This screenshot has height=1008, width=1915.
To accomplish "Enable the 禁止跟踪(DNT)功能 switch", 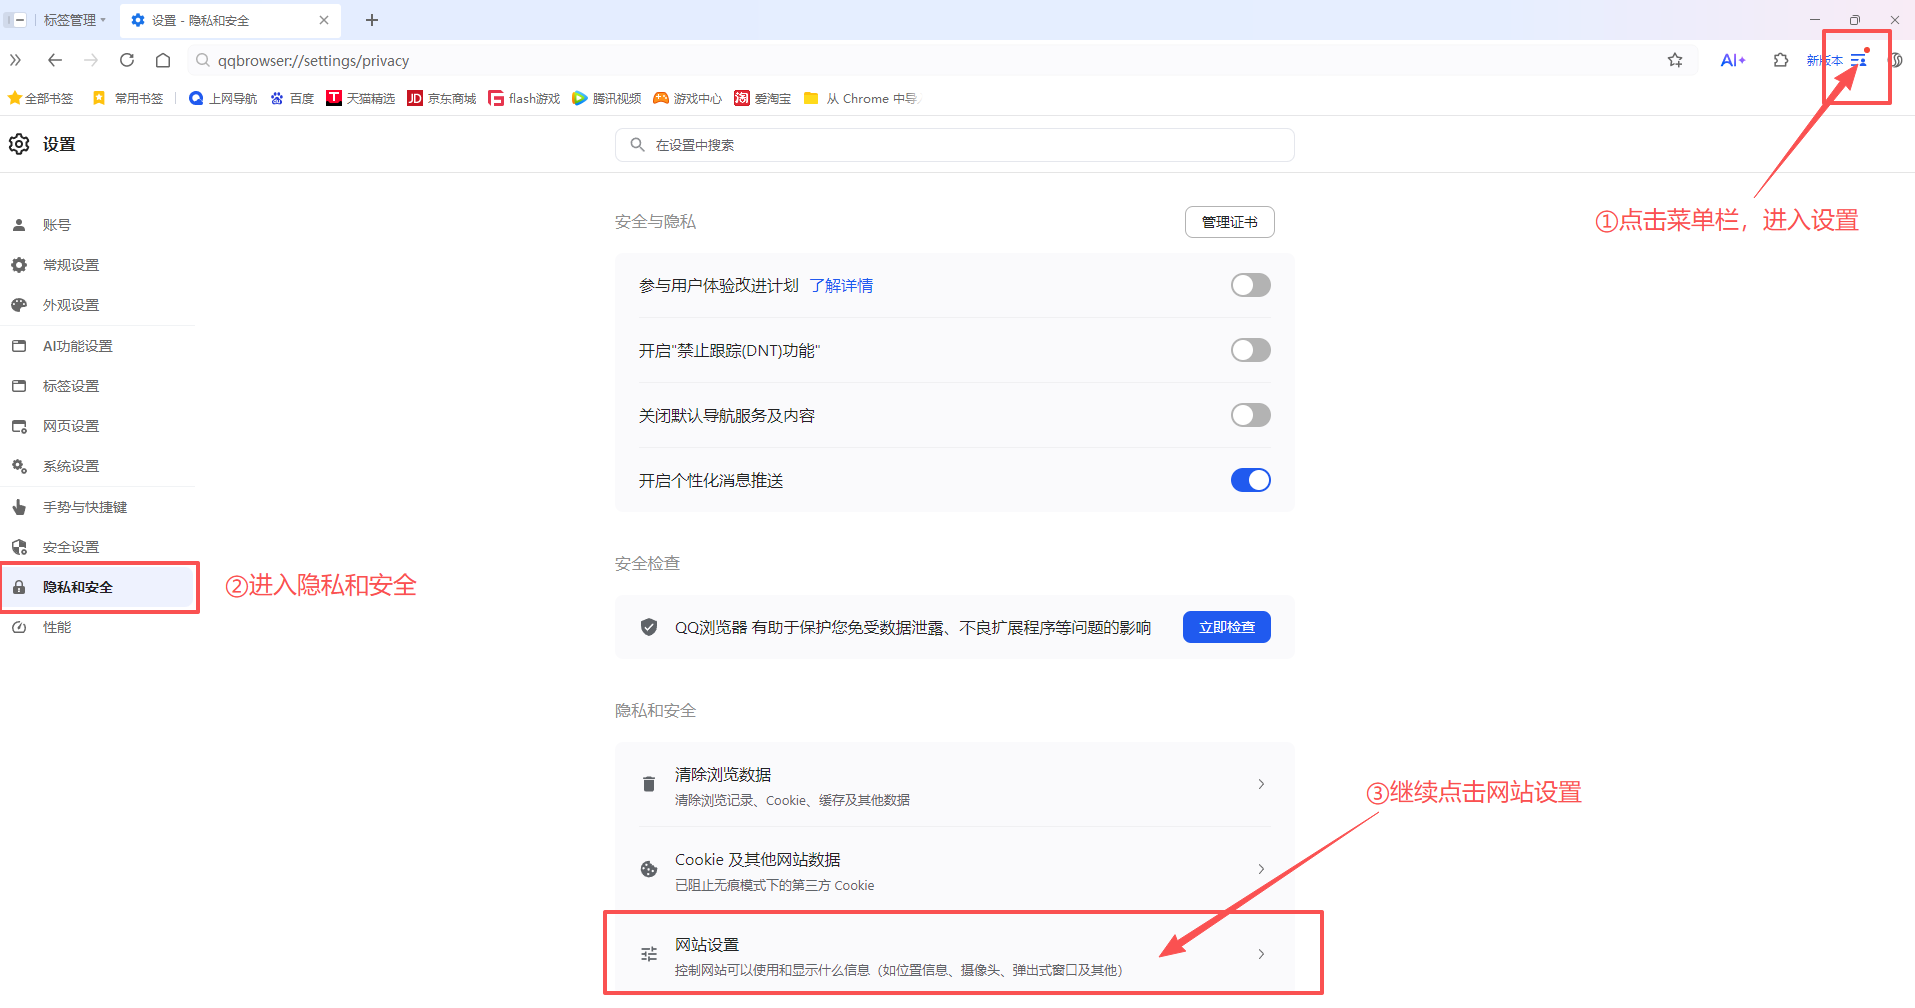I will [1251, 350].
